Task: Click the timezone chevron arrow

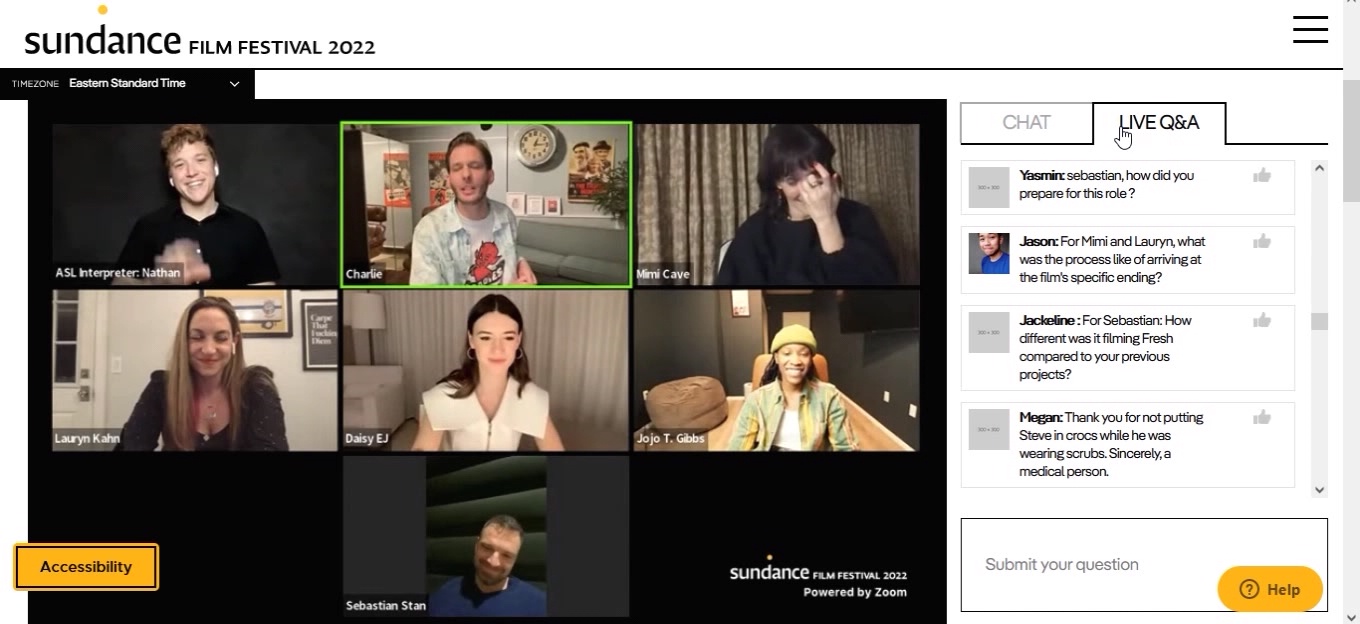Action: click(235, 84)
